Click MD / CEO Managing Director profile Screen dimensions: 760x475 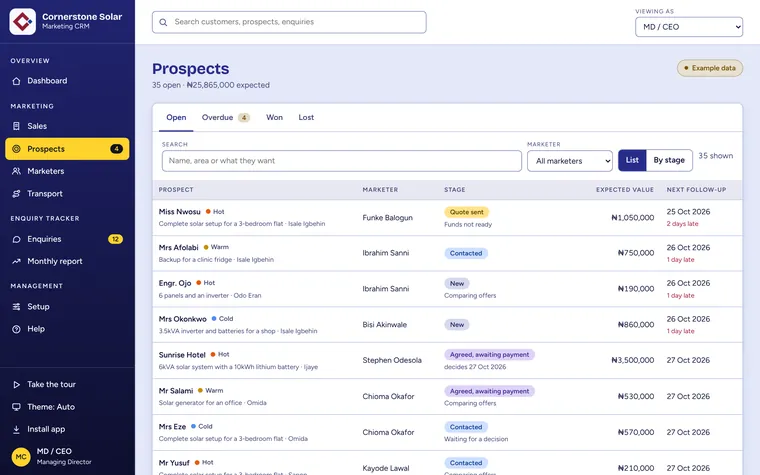67,457
